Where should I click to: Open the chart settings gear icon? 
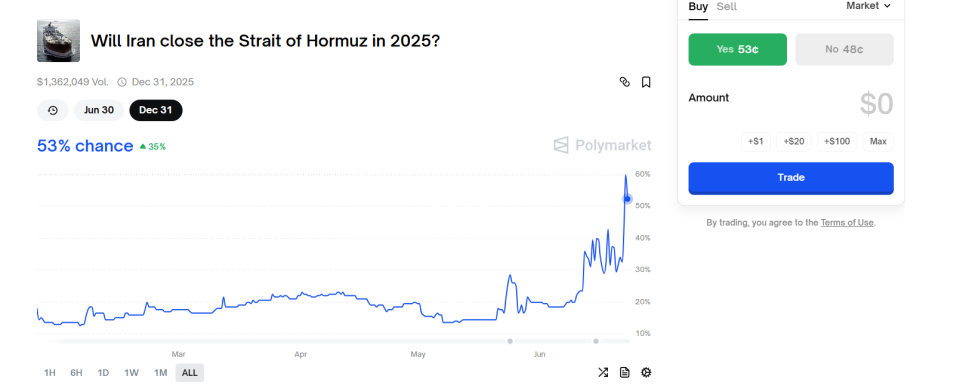point(646,372)
